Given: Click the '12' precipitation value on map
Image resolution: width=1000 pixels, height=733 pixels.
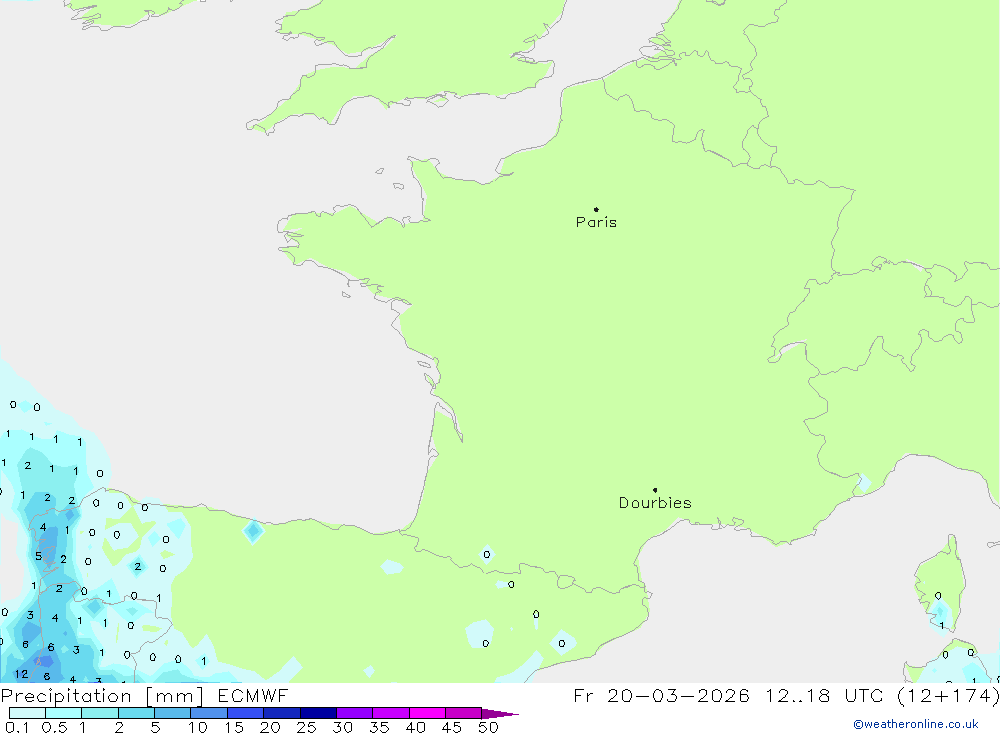Looking at the screenshot, I should coord(21,674).
